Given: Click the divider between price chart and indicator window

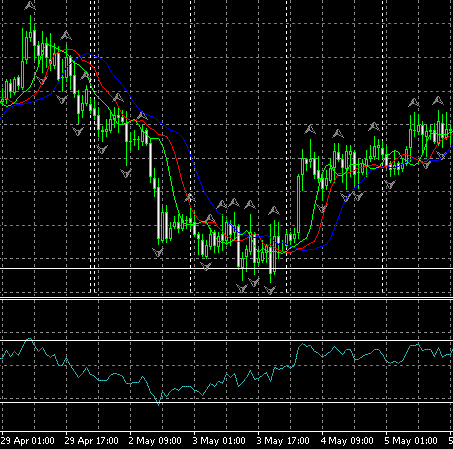Looking at the screenshot, I should (226, 299).
